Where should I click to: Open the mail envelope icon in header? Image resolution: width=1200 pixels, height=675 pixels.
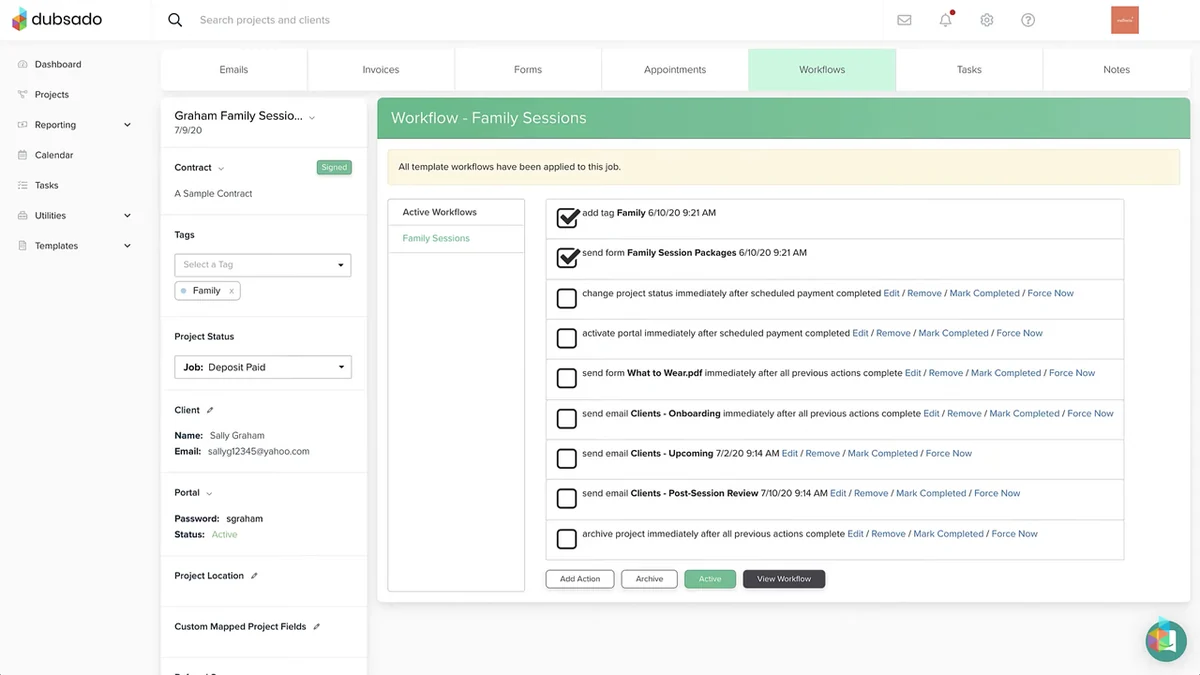(x=904, y=20)
